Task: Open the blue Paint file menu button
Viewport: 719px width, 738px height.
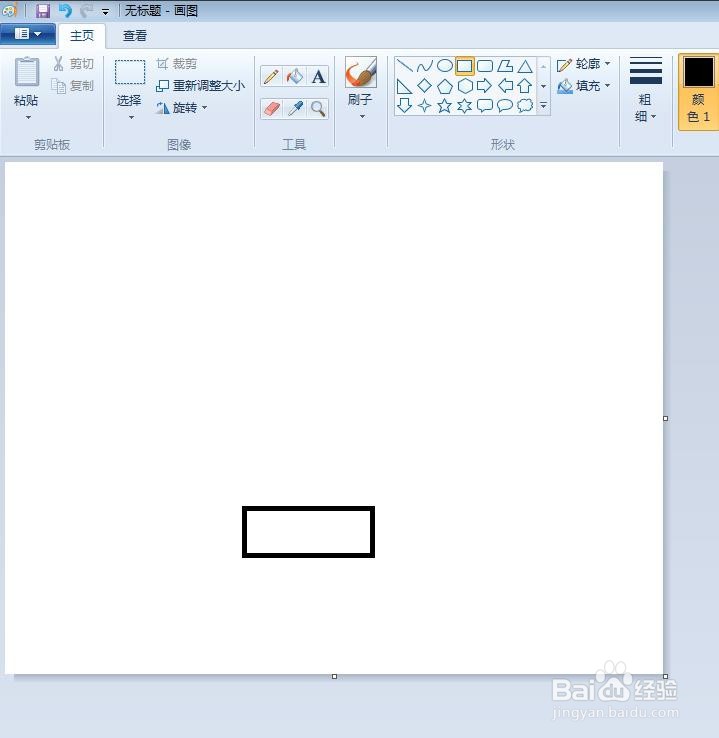Action: (x=28, y=34)
